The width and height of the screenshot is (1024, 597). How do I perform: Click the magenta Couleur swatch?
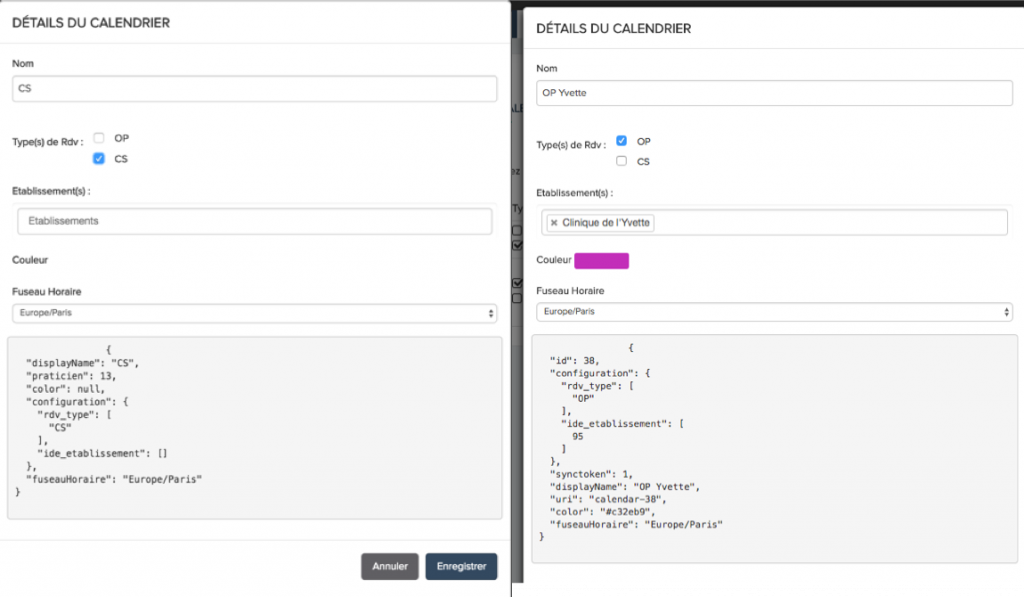coord(601,261)
